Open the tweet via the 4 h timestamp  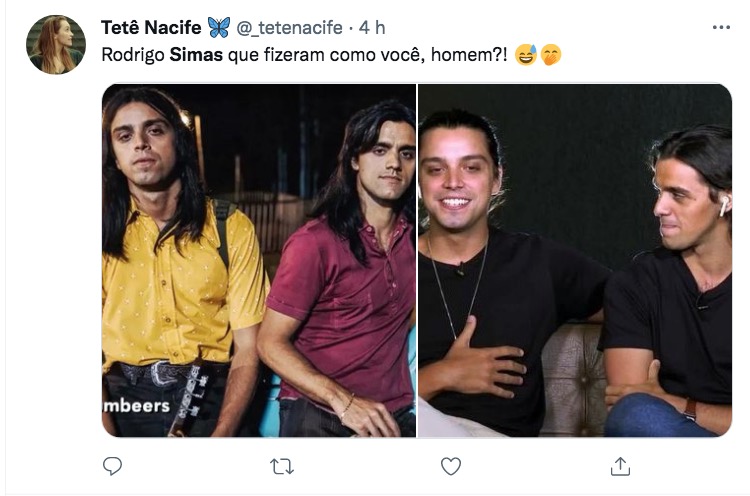pos(372,28)
